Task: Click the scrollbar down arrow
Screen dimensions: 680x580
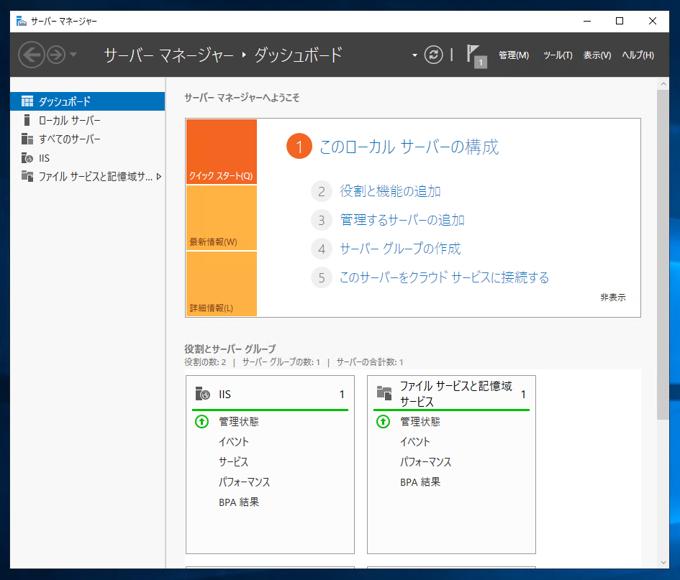Action: coord(663,562)
